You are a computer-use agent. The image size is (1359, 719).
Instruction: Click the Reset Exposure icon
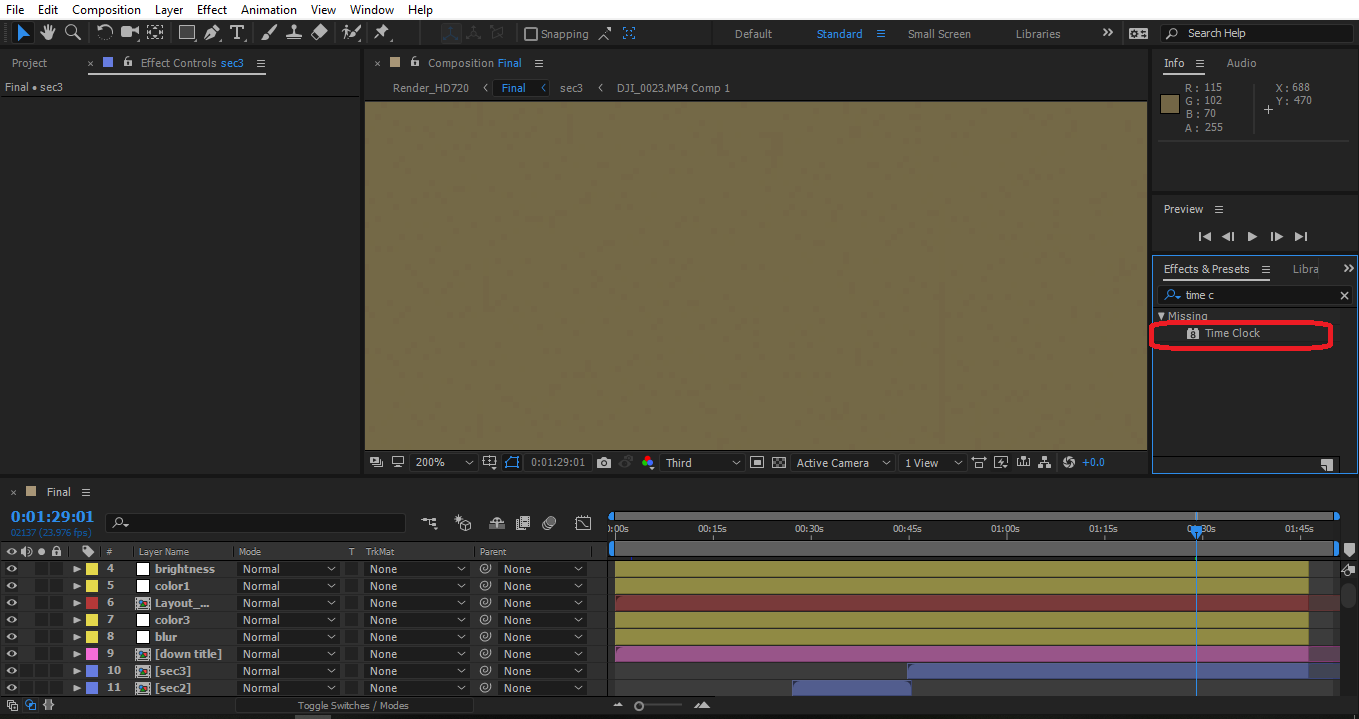[1069, 463]
